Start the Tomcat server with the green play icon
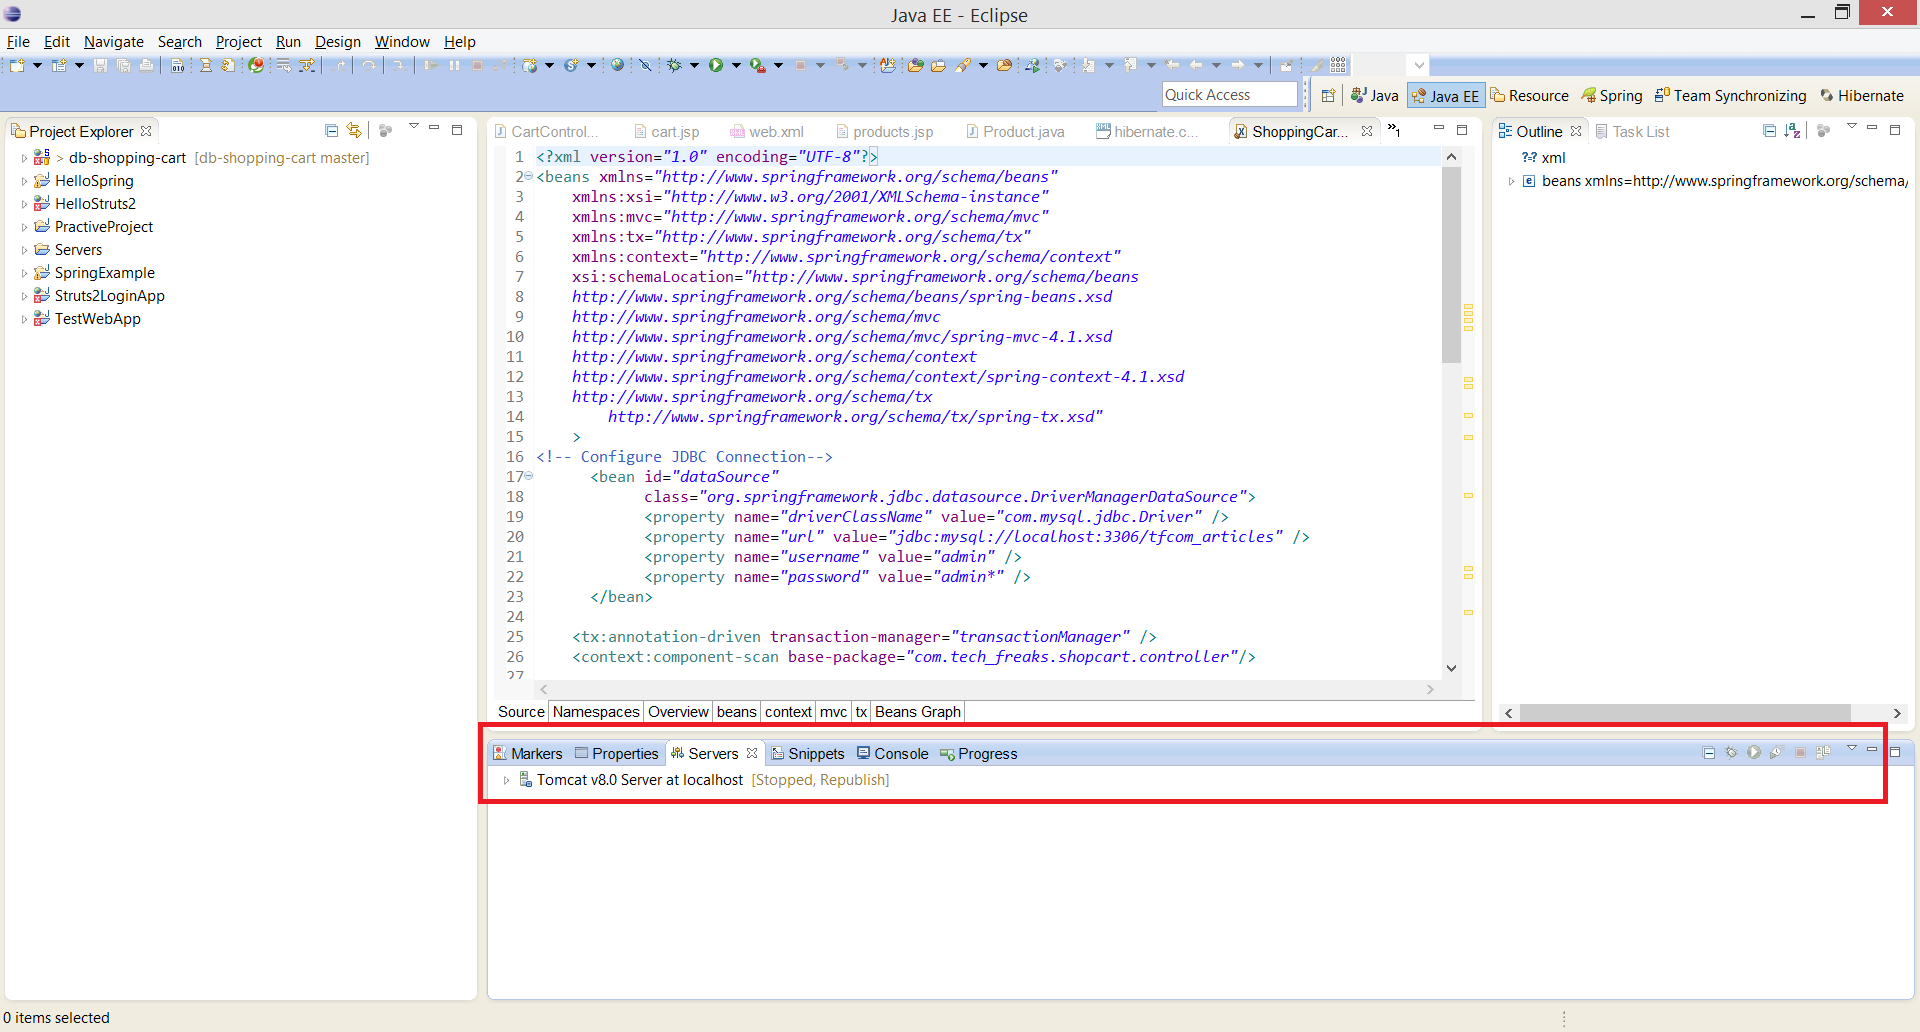This screenshot has height=1032, width=1920. point(1754,752)
